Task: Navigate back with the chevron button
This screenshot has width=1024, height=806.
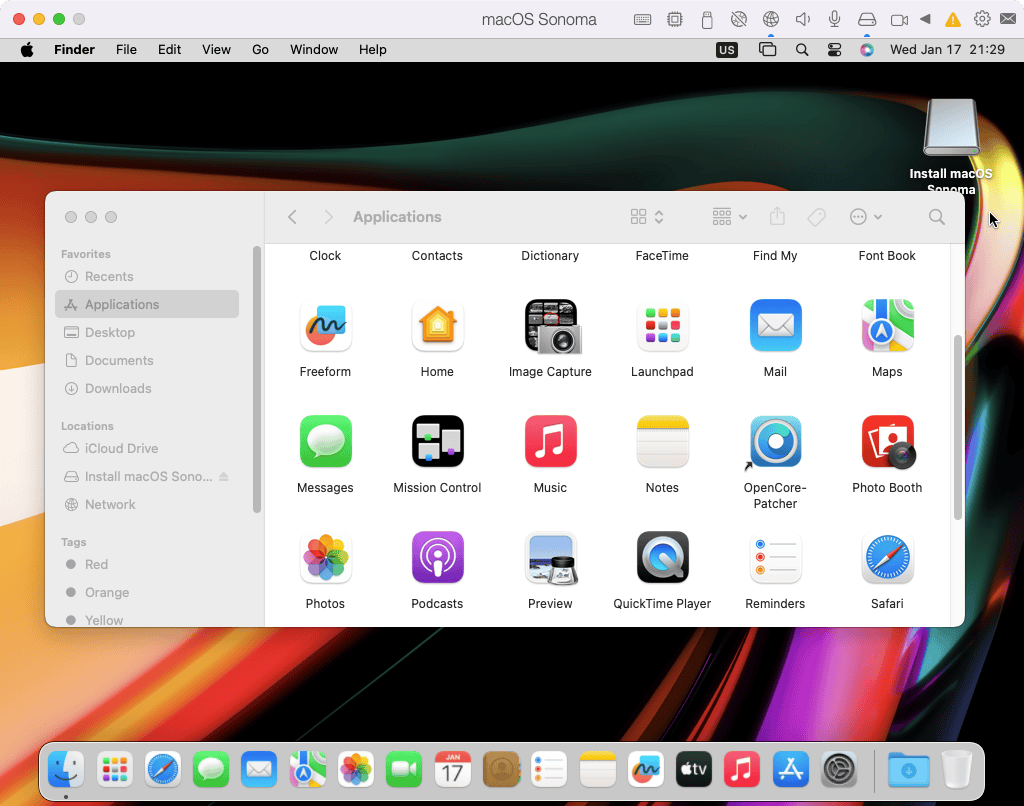Action: (292, 217)
